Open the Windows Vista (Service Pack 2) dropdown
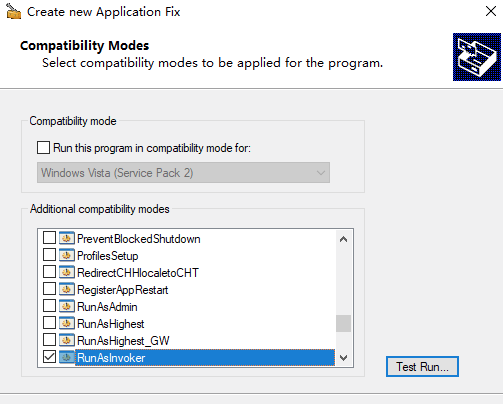This screenshot has width=503, height=404. 183,173
